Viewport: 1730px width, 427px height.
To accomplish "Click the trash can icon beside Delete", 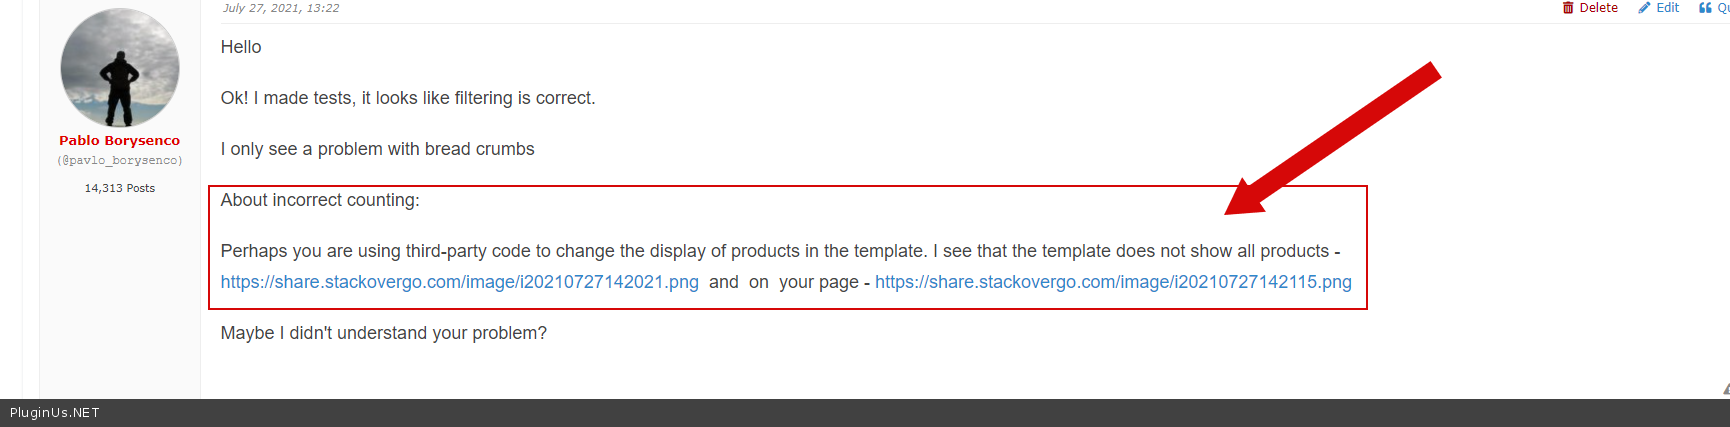I will [1568, 8].
